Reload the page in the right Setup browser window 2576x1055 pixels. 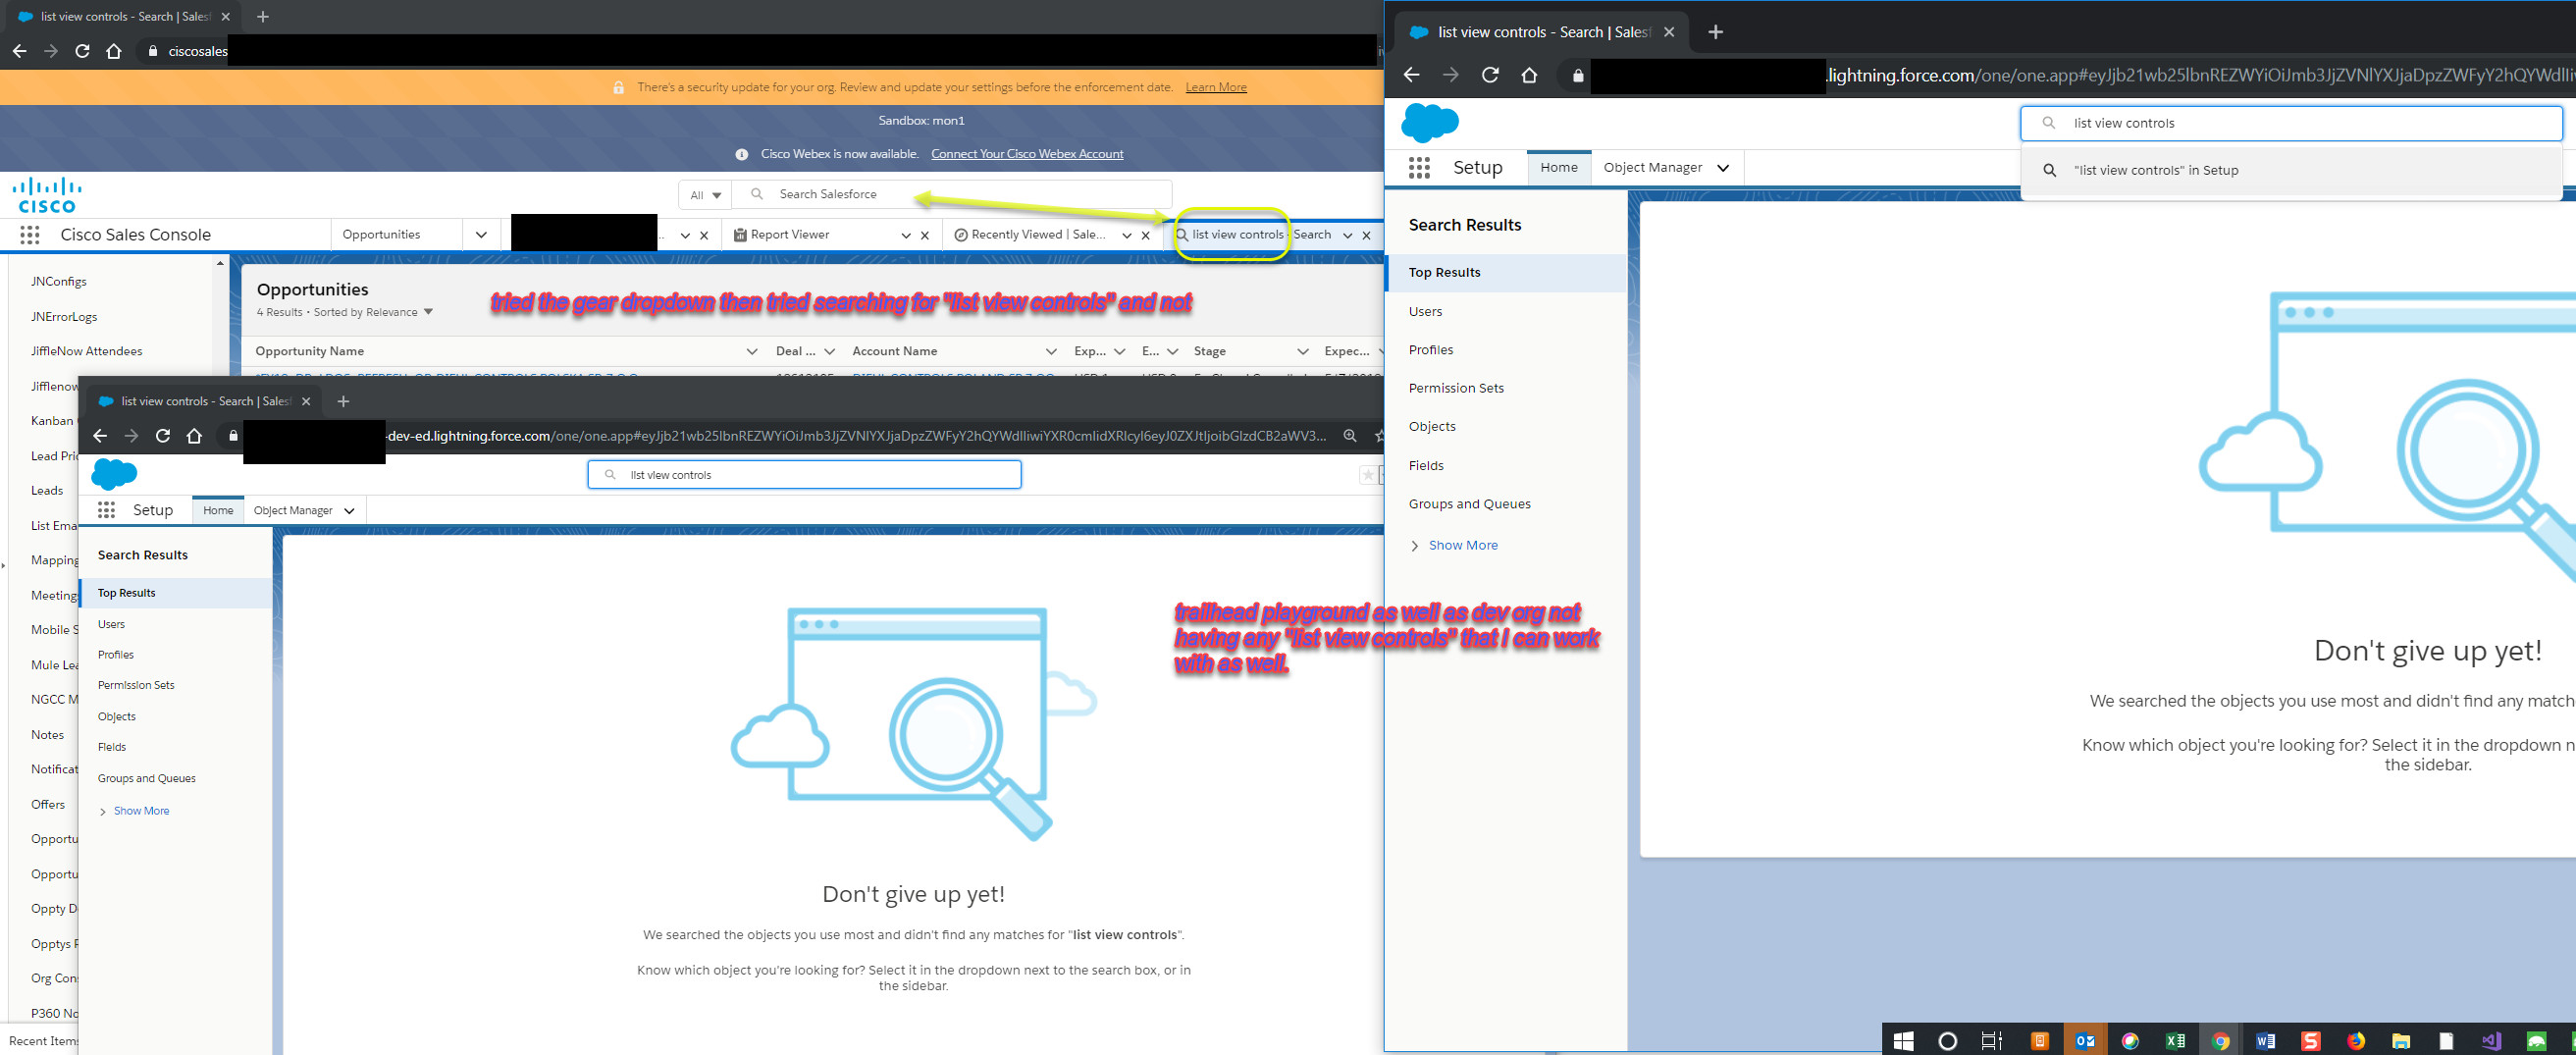click(x=1490, y=75)
